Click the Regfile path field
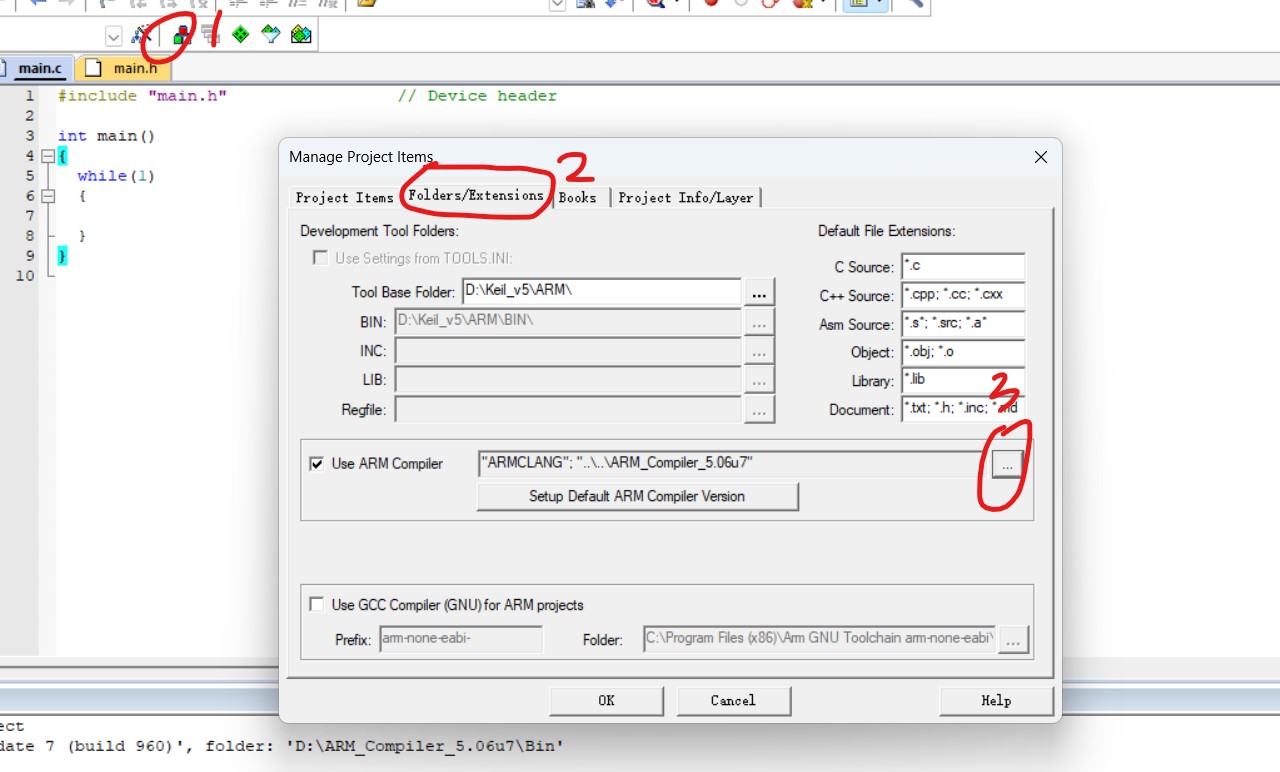Image resolution: width=1280 pixels, height=772 pixels. (x=568, y=408)
